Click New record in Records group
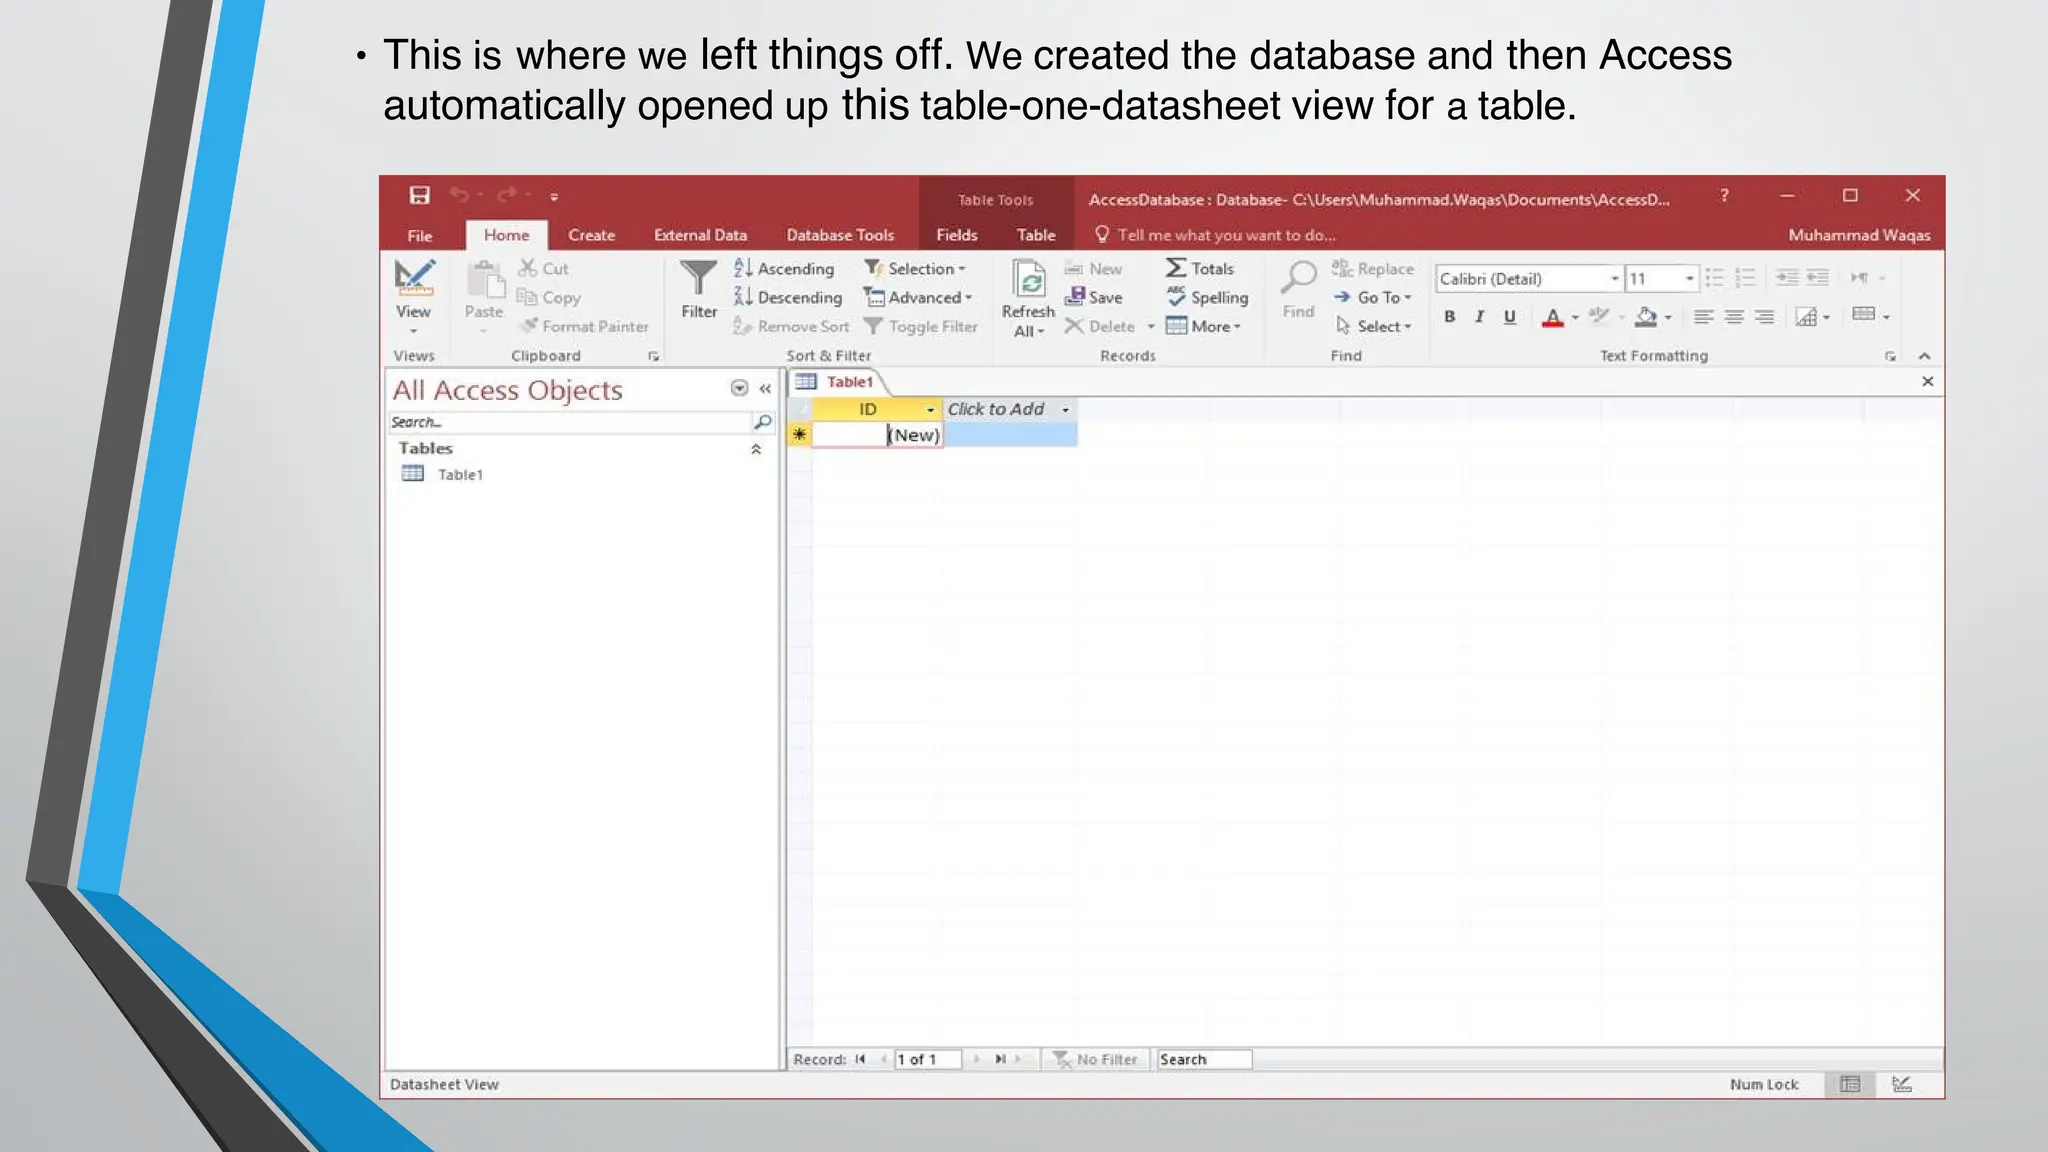Viewport: 2048px width, 1152px height. (x=1094, y=268)
